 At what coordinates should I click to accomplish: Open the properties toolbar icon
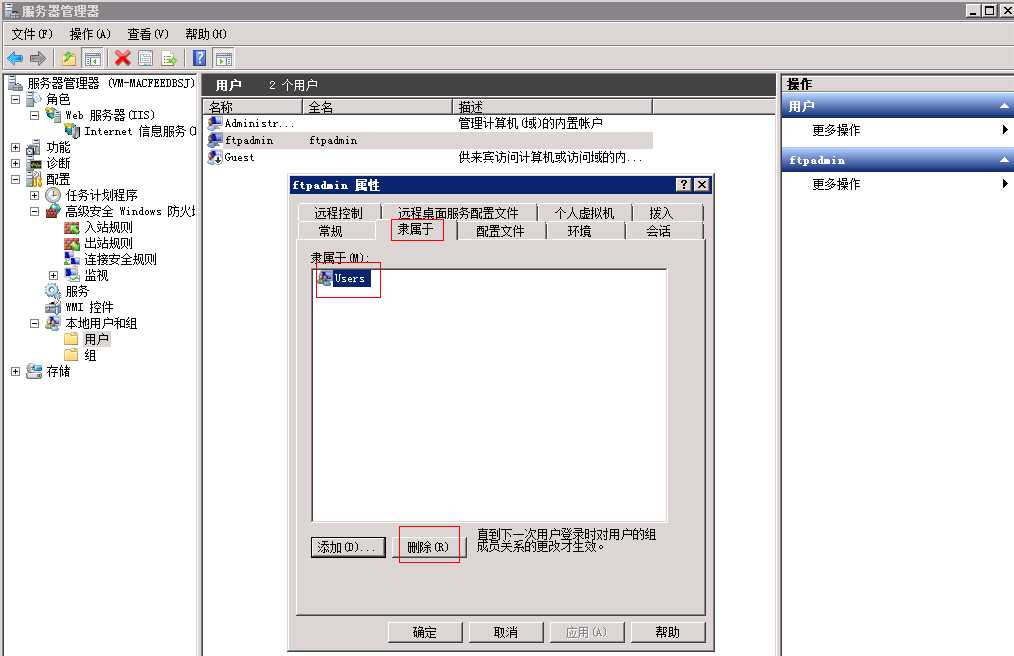[146, 59]
